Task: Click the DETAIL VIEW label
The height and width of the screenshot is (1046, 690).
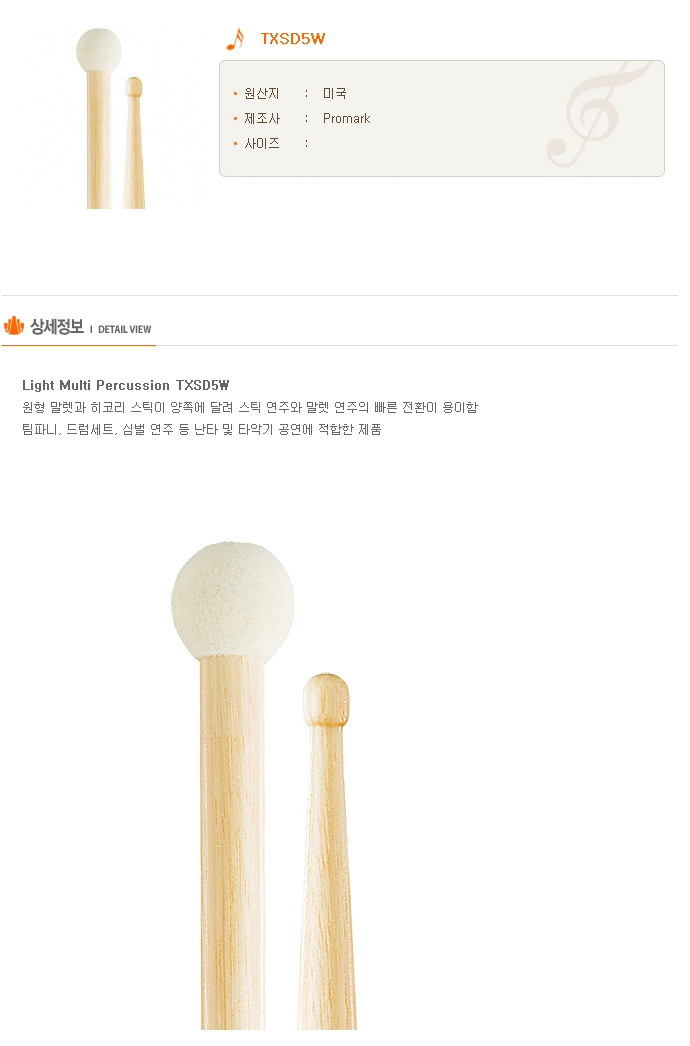Action: click(125, 330)
